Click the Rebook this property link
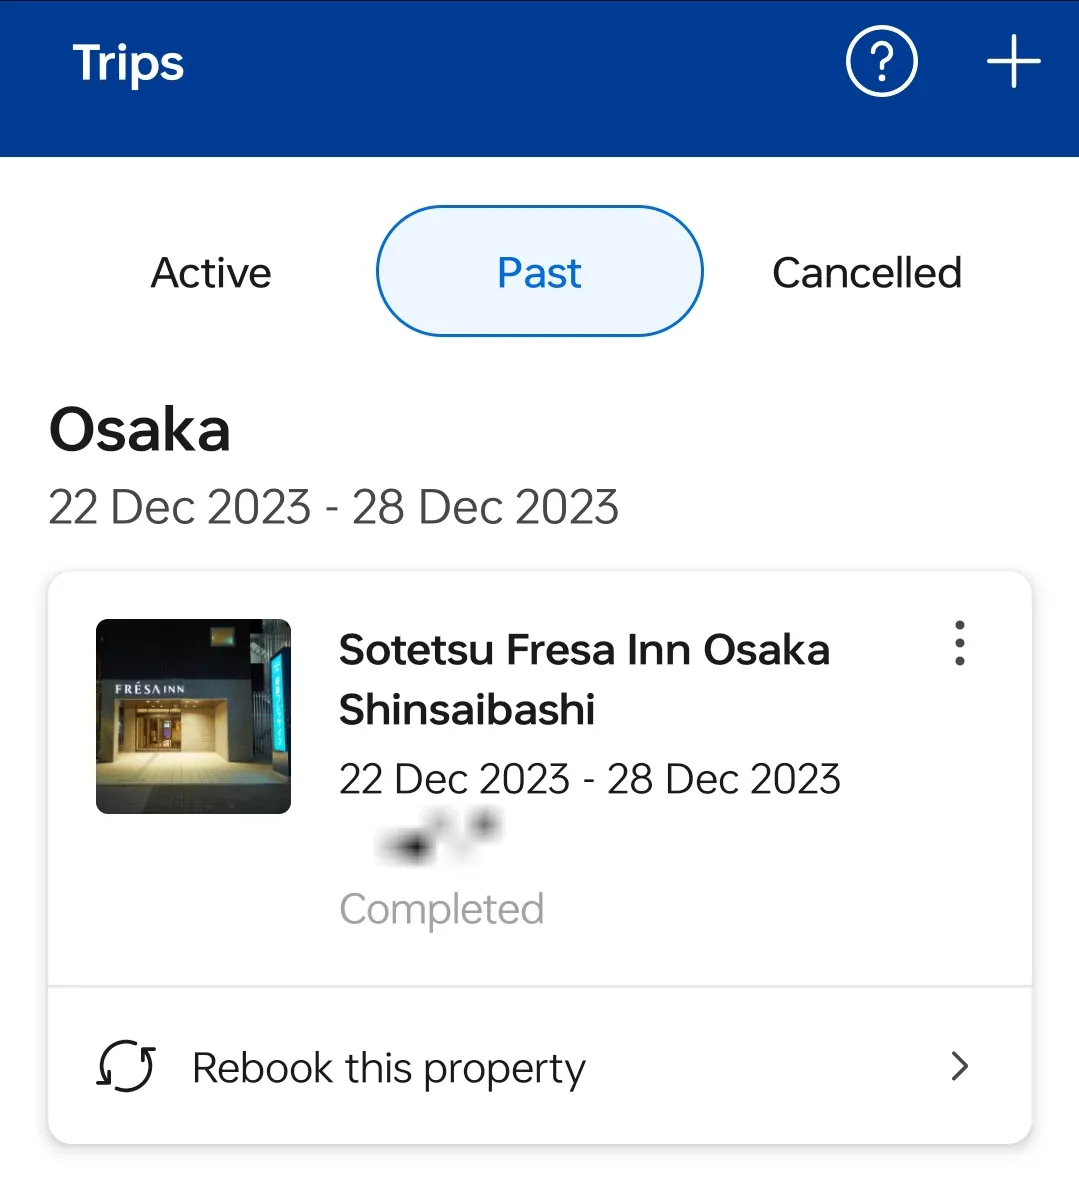Screen dimensions: 1079x1201 click(389, 1068)
